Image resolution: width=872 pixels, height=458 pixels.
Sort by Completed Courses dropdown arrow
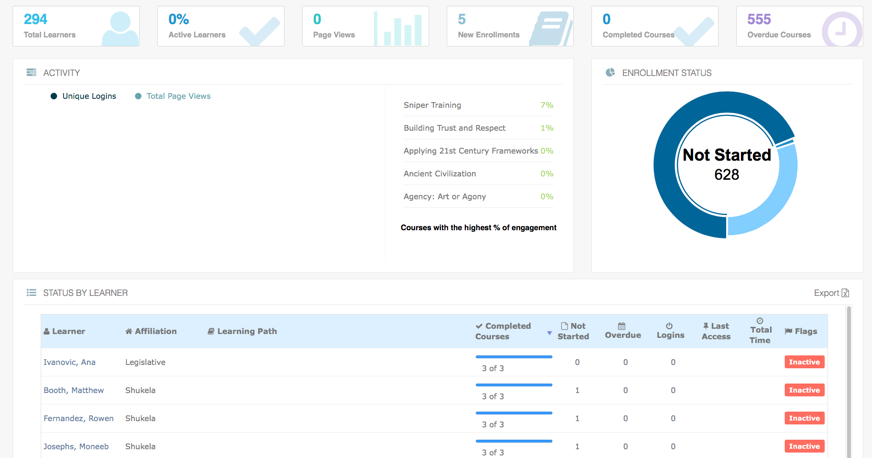pos(549,333)
